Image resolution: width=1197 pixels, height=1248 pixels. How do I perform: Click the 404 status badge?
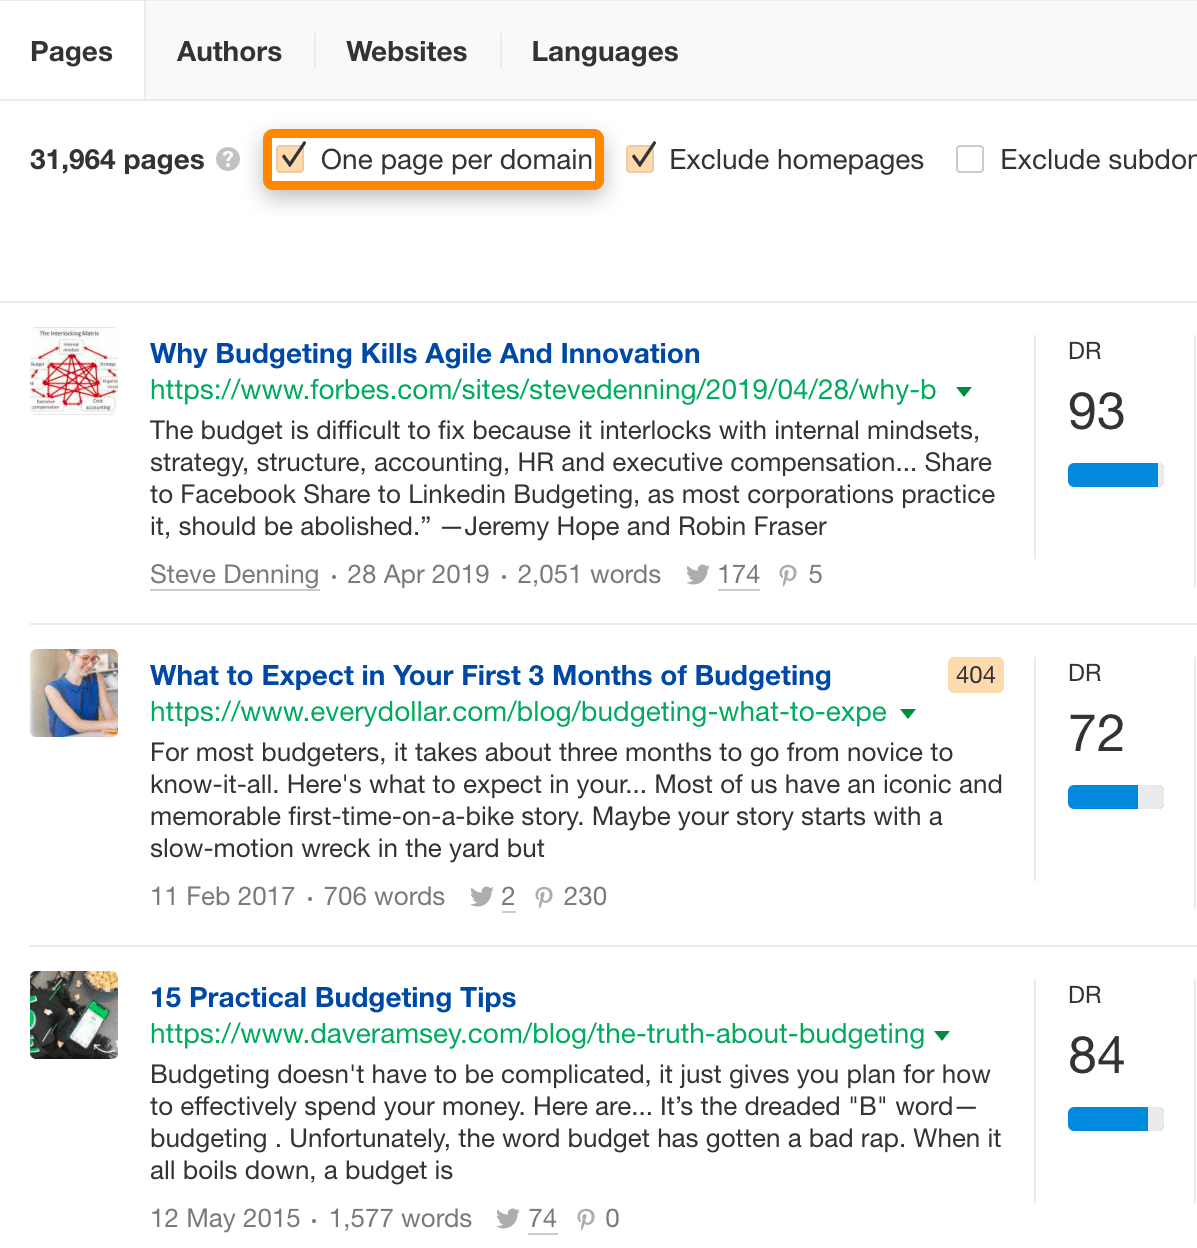[975, 675]
